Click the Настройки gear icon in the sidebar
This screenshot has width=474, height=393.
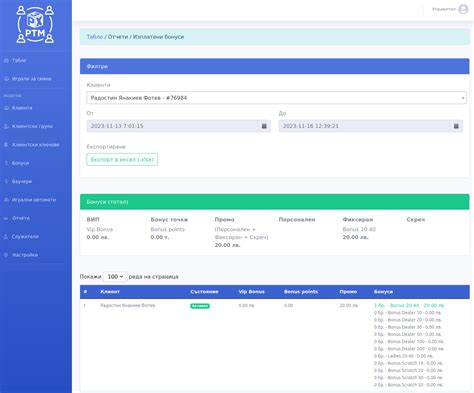click(6, 255)
